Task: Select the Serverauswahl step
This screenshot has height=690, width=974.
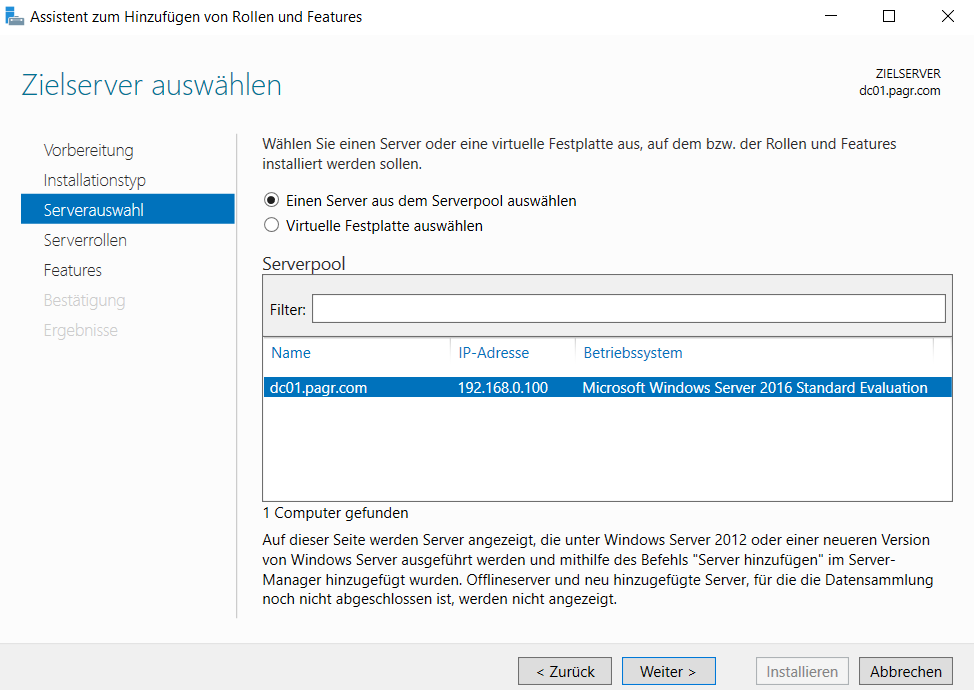Action: pyautogui.click(x=127, y=209)
